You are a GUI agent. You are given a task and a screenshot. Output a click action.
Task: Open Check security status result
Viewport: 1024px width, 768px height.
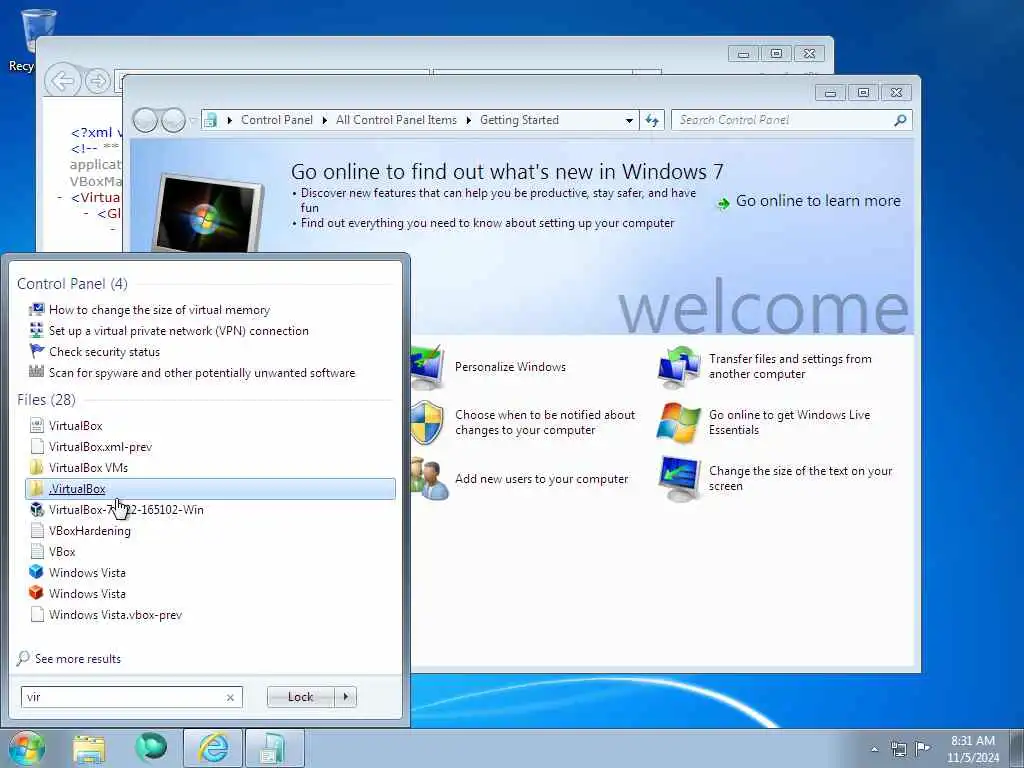click(104, 352)
